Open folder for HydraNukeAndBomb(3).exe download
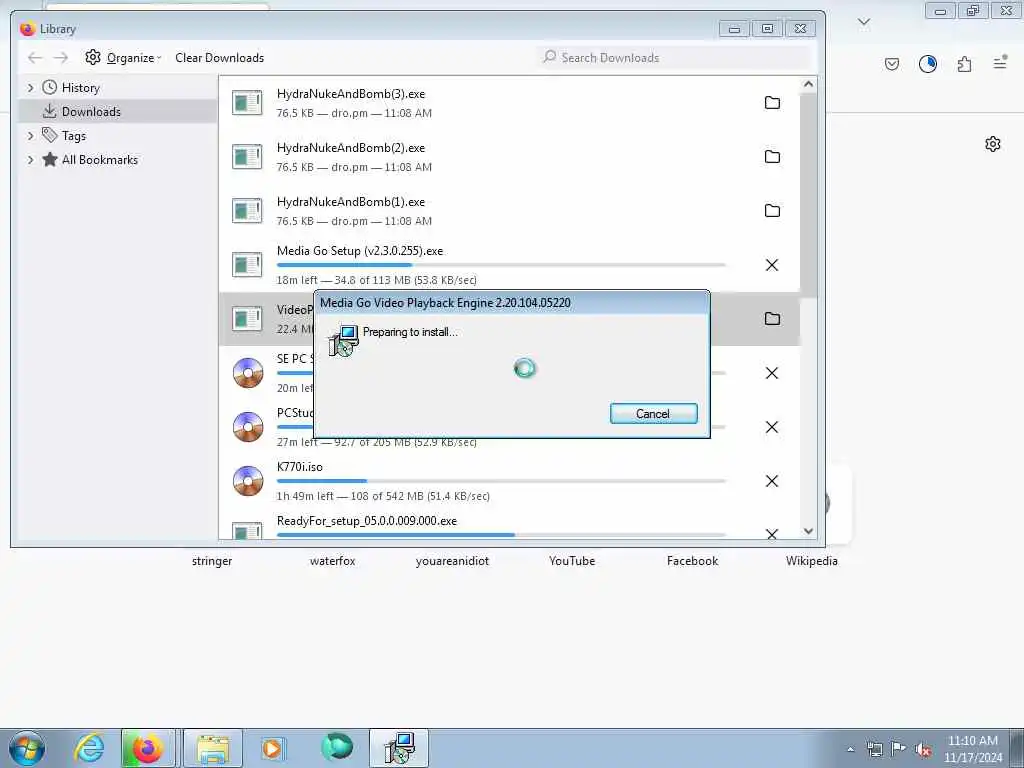This screenshot has width=1024, height=768. tap(772, 103)
